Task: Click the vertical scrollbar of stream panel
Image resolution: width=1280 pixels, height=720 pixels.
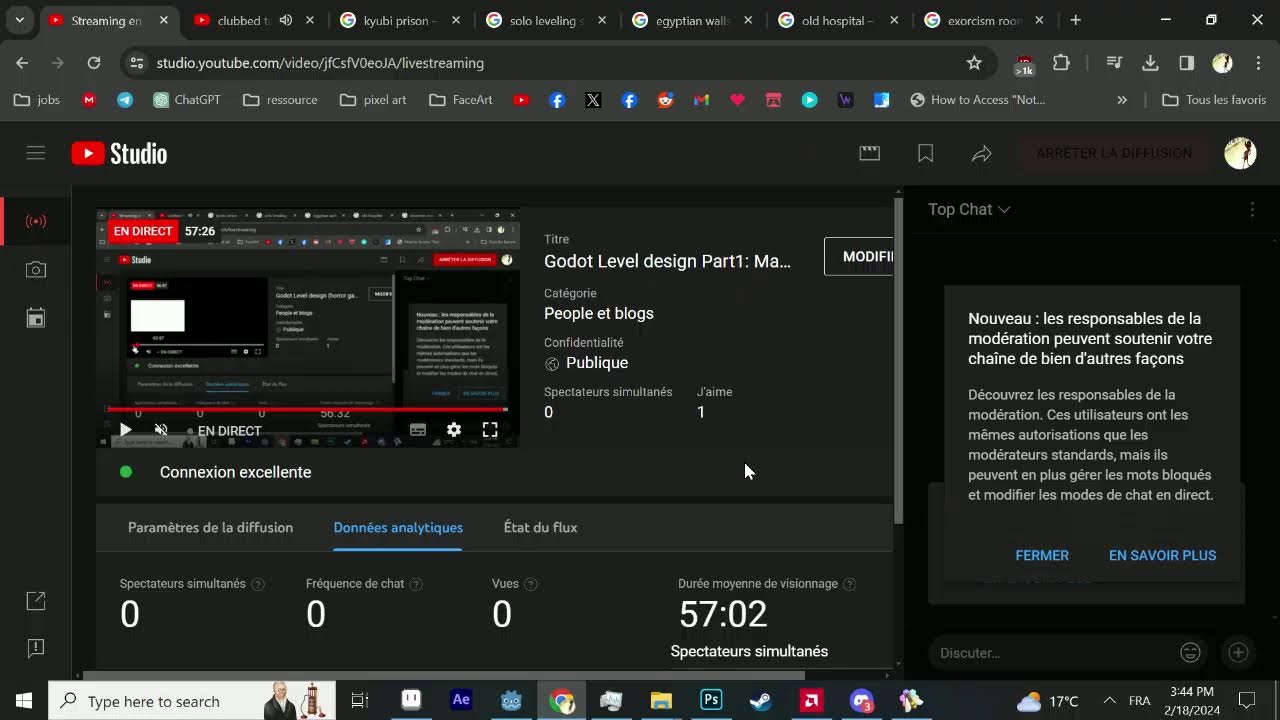Action: [898, 360]
